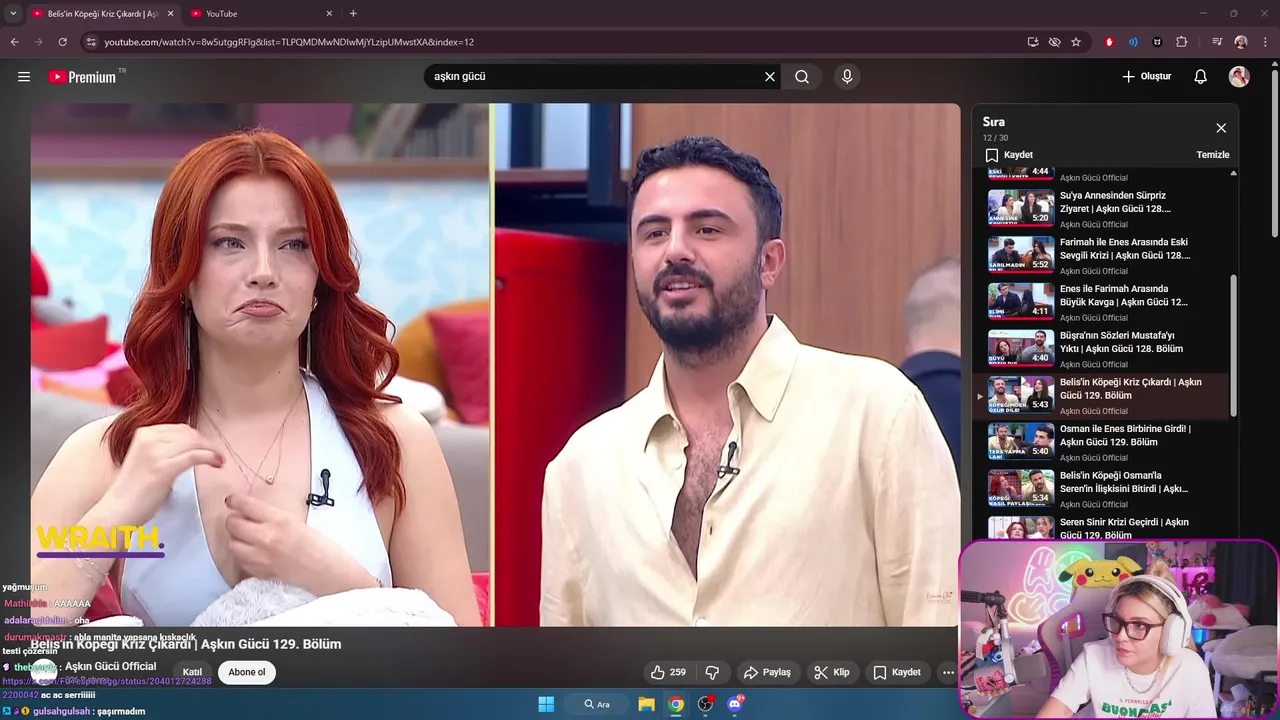Click the install app icon in address bar

[x=1033, y=42]
